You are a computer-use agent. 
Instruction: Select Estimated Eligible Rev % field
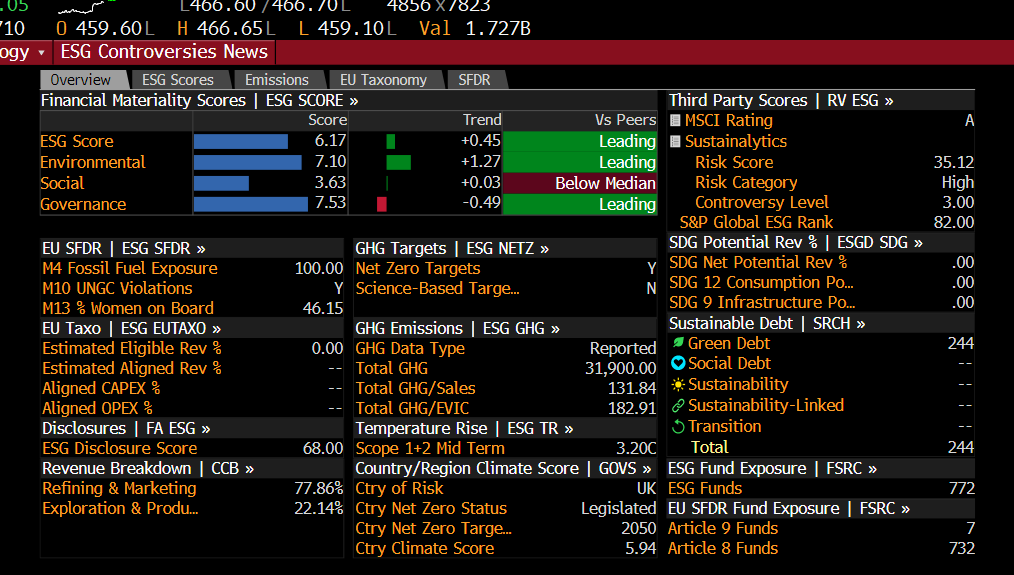point(193,349)
